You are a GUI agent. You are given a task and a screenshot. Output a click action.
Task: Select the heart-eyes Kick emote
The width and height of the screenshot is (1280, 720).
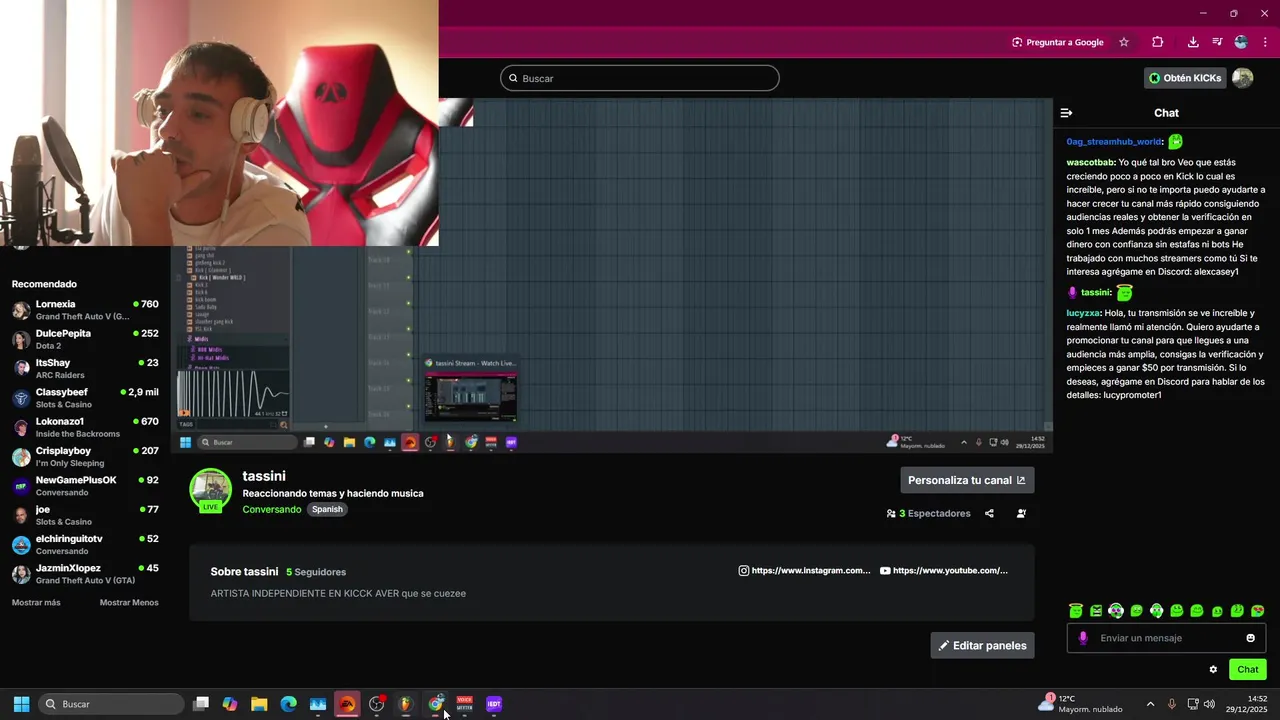pos(1257,611)
